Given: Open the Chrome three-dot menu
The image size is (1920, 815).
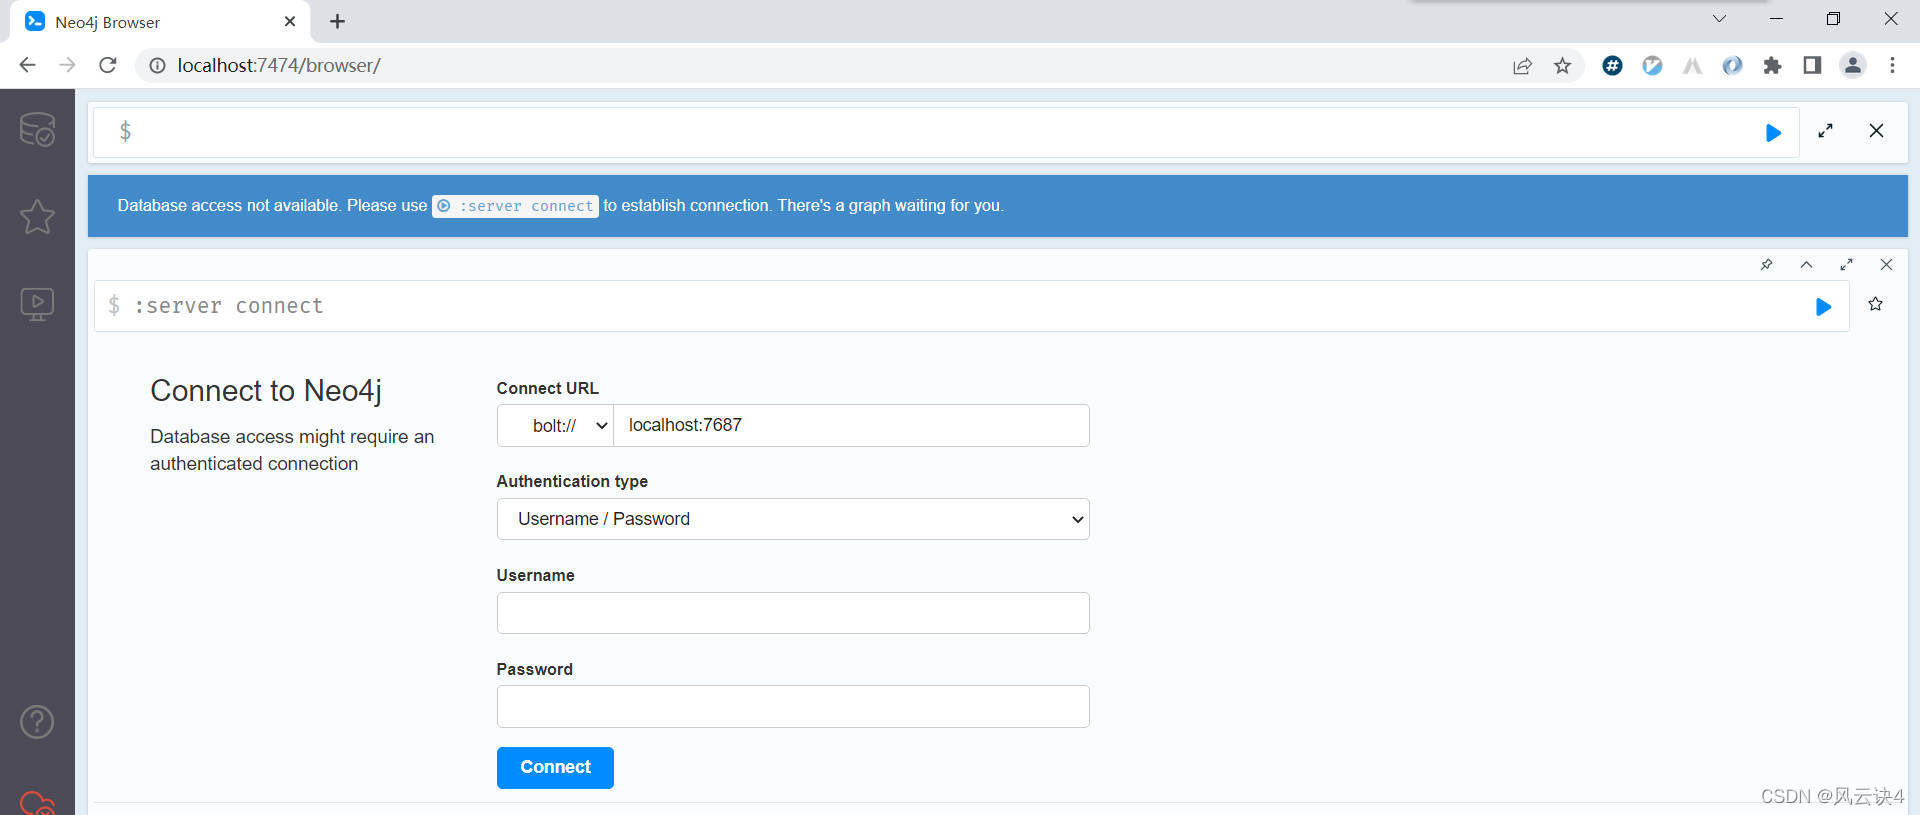Looking at the screenshot, I should coord(1892,65).
